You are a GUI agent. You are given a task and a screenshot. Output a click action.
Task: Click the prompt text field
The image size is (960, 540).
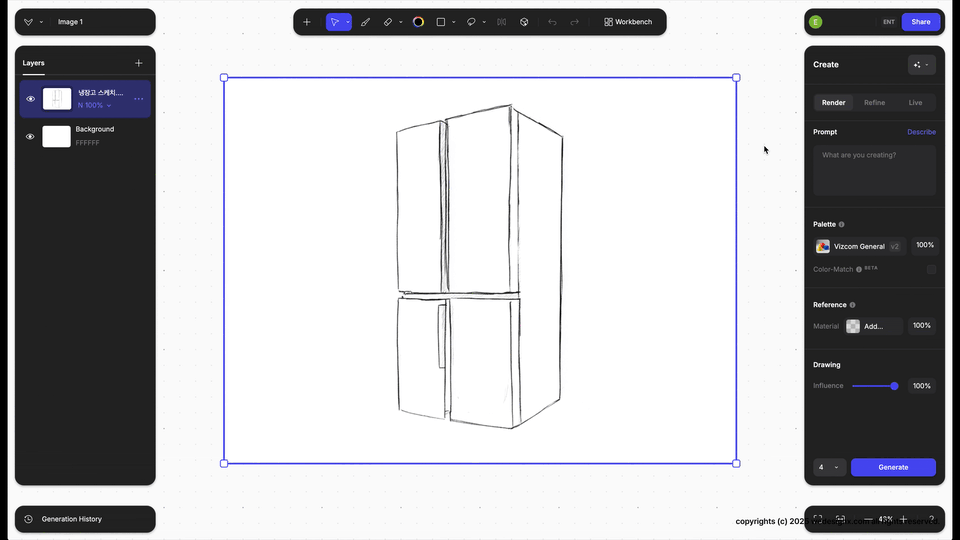tap(874, 170)
